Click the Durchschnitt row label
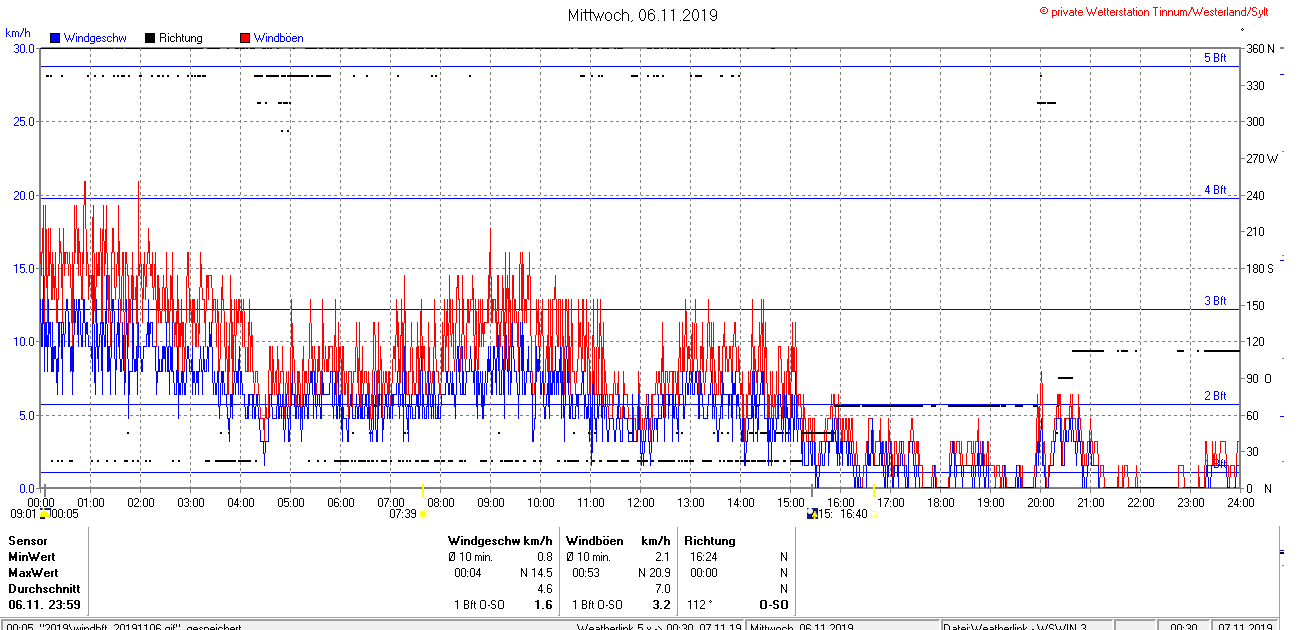The image size is (1310, 630). (44, 589)
